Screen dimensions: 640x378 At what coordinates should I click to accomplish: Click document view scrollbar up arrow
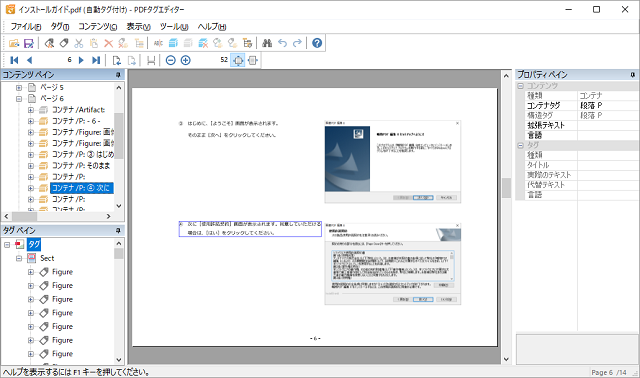pyautogui.click(x=506, y=76)
